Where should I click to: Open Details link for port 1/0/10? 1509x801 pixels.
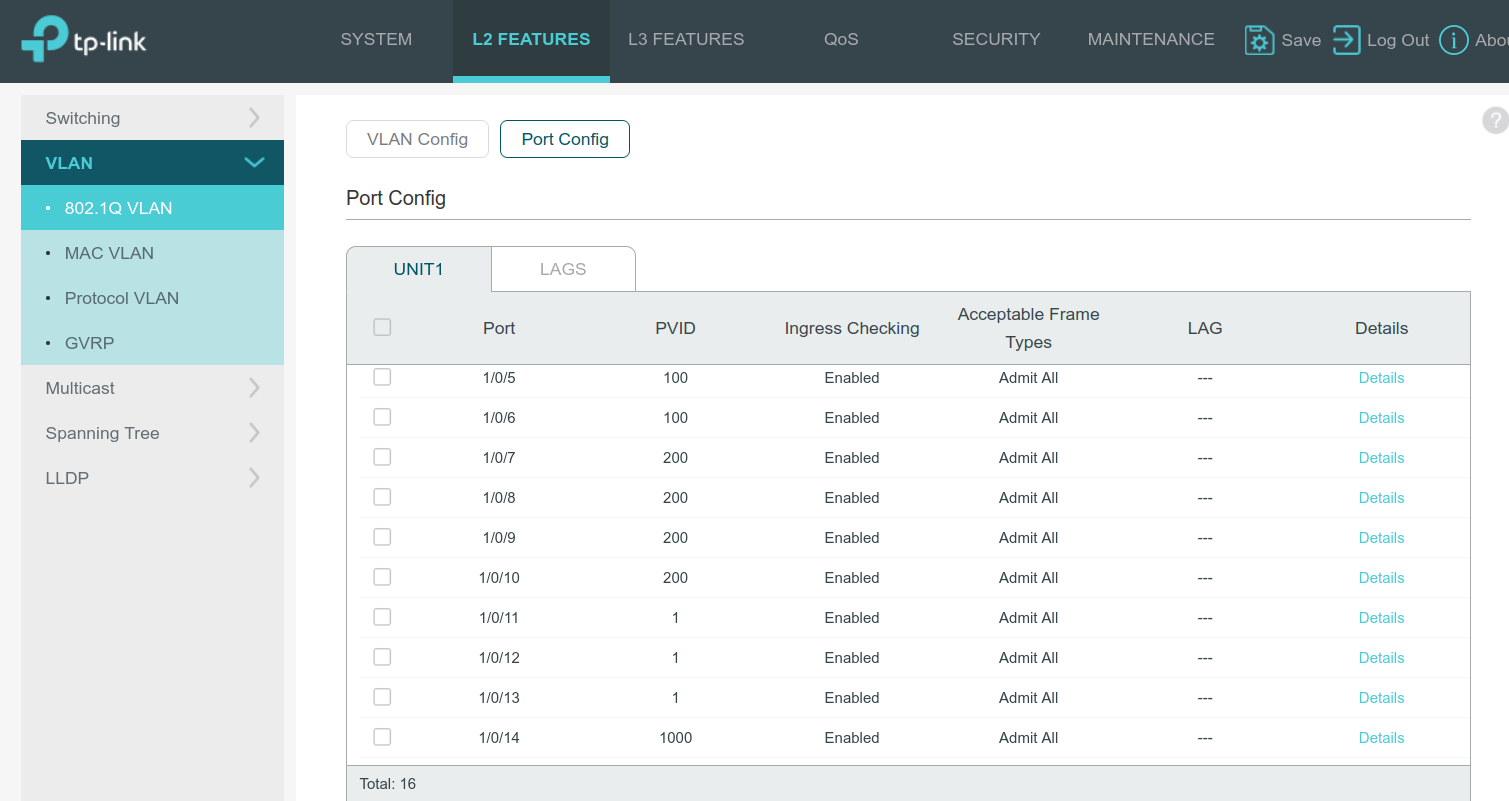click(x=1381, y=578)
